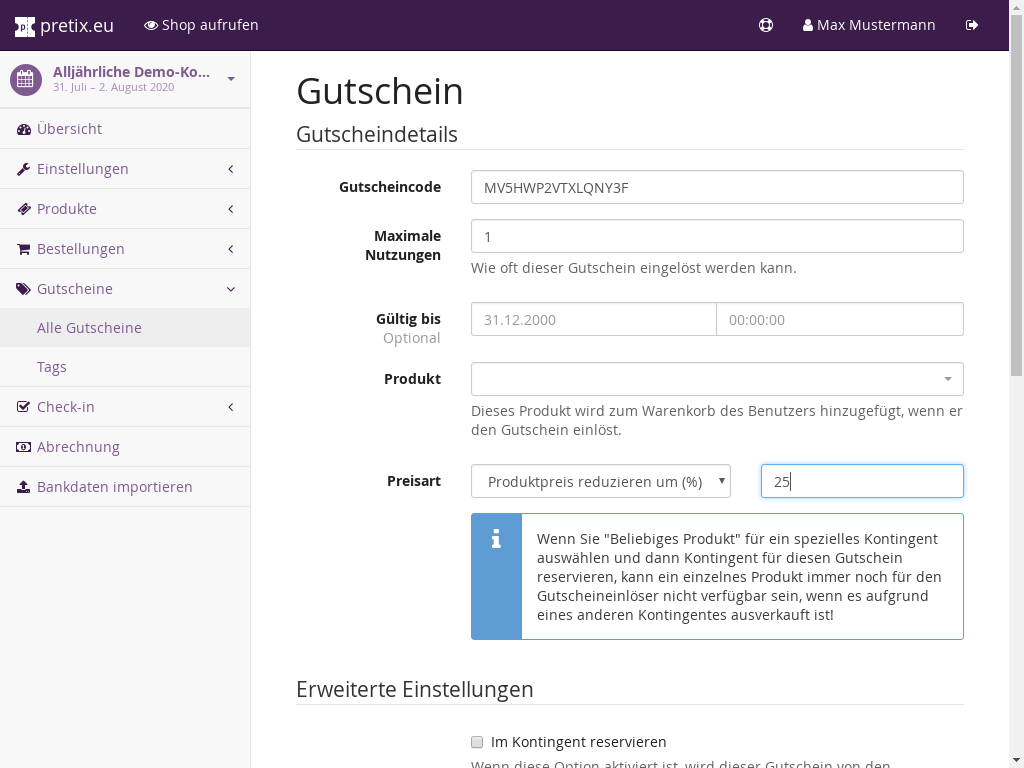Expand the Produkte menu chevron
This screenshot has width=1024, height=768.
pos(231,209)
